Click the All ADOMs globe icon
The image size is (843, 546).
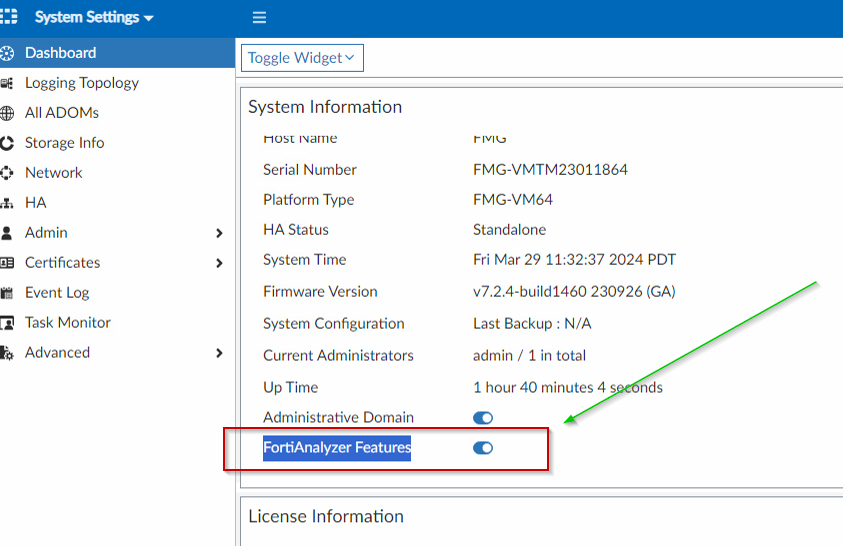[7, 113]
